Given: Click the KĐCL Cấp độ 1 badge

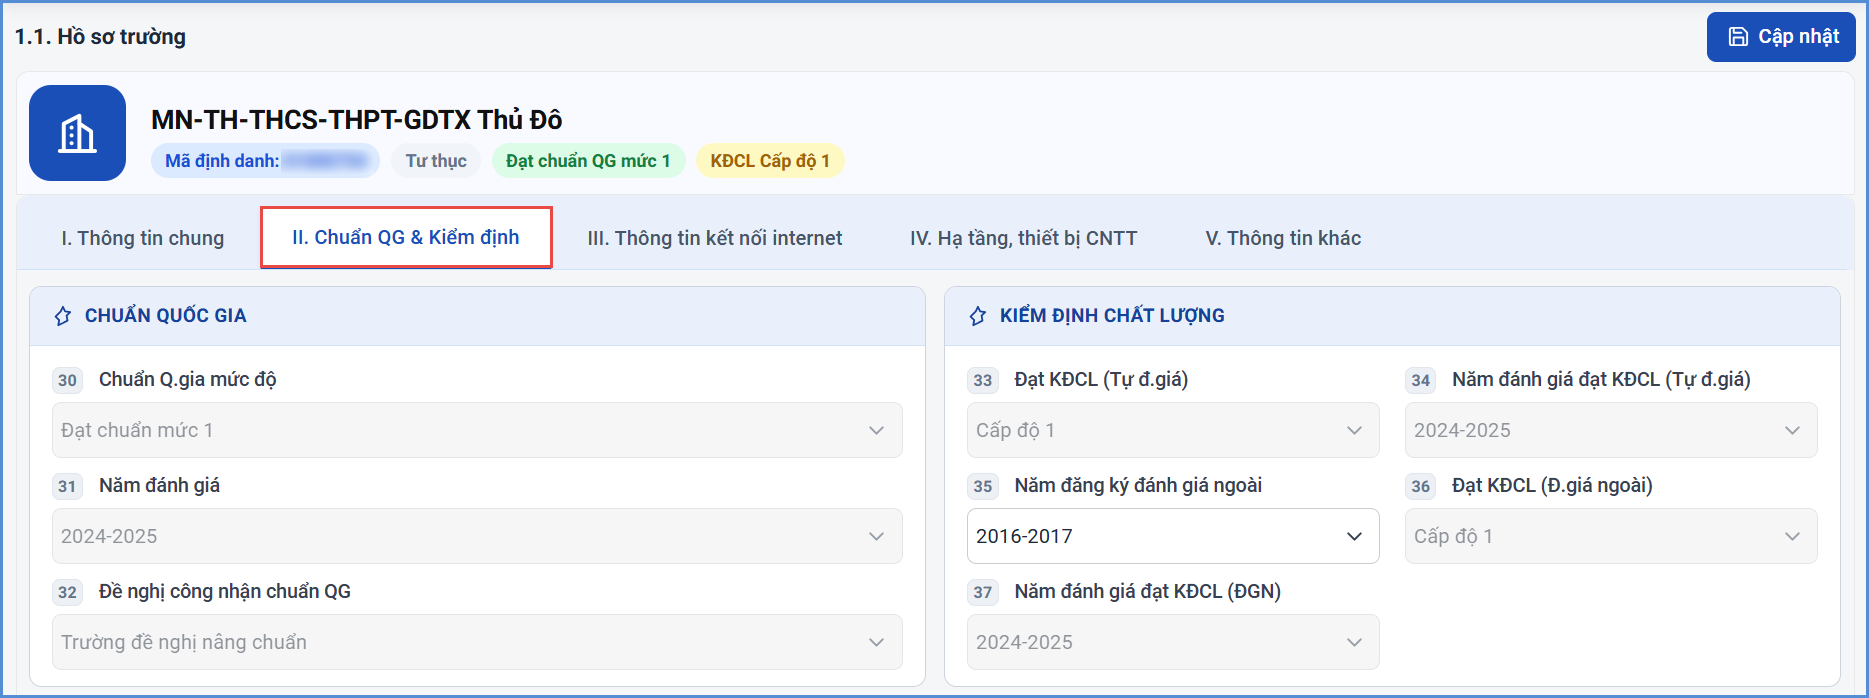Looking at the screenshot, I should pos(770,161).
